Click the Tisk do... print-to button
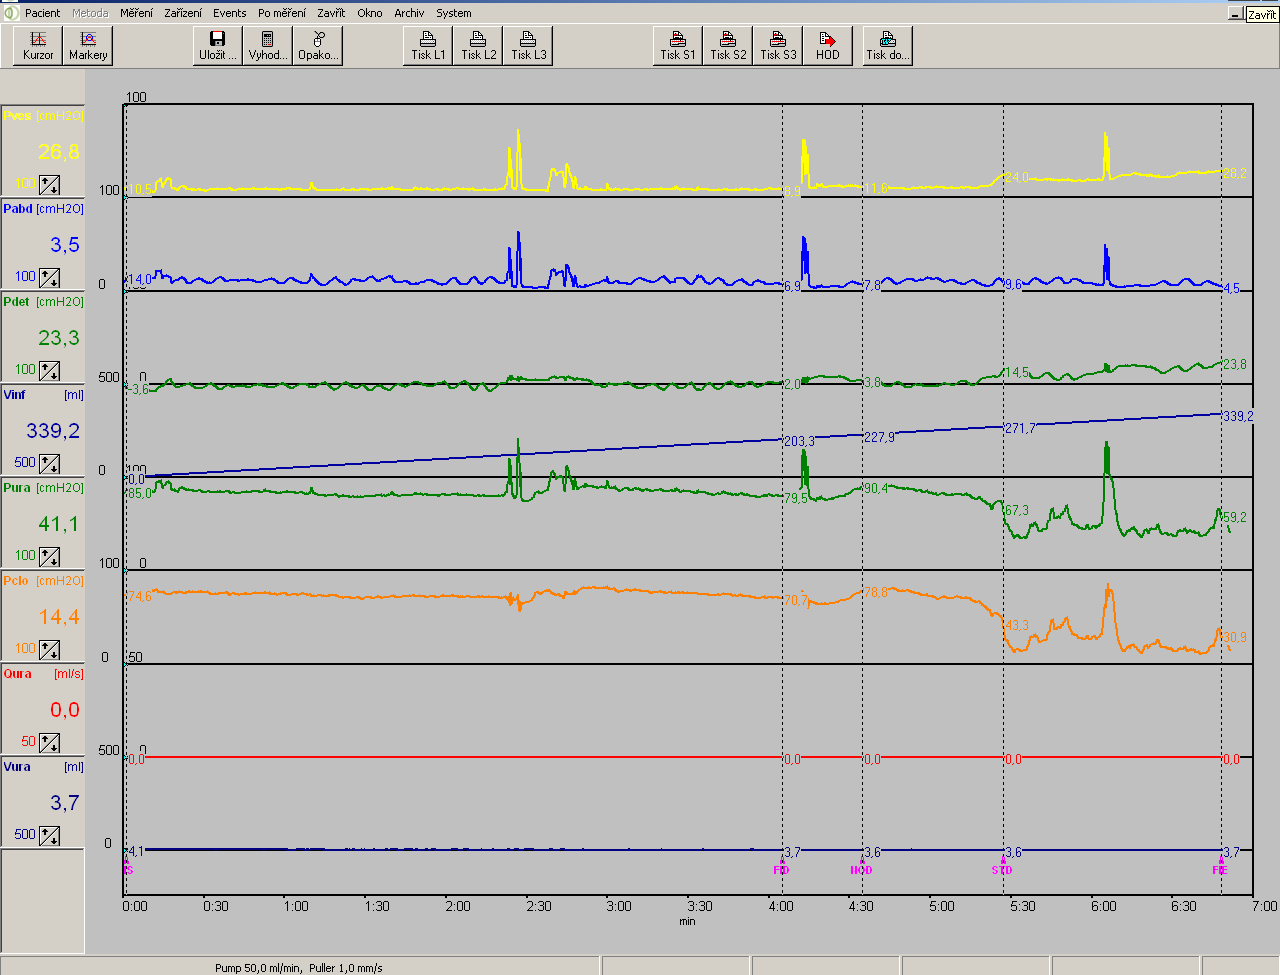 click(x=888, y=46)
